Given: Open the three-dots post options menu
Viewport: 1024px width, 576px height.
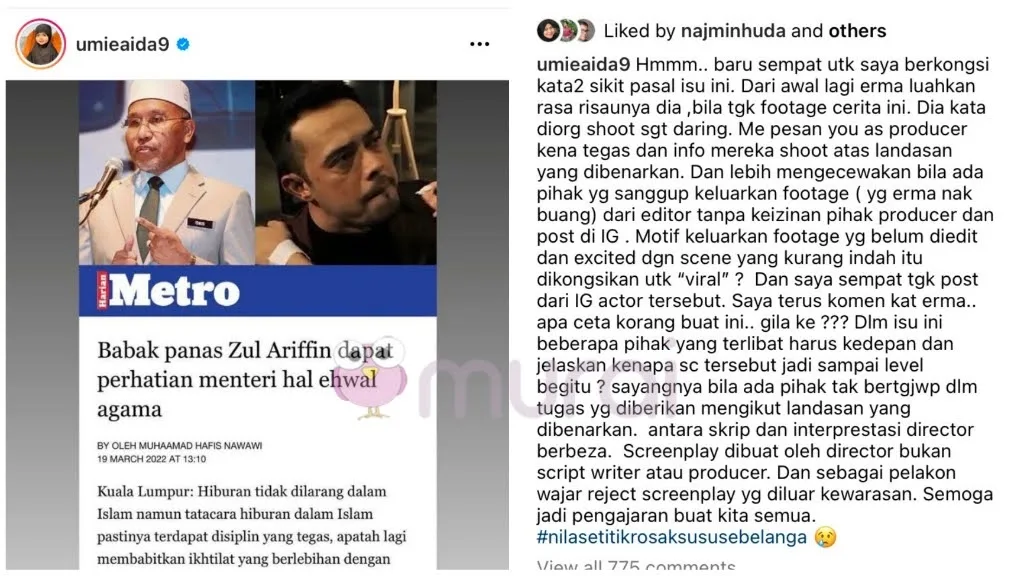Looking at the screenshot, I should [479, 44].
